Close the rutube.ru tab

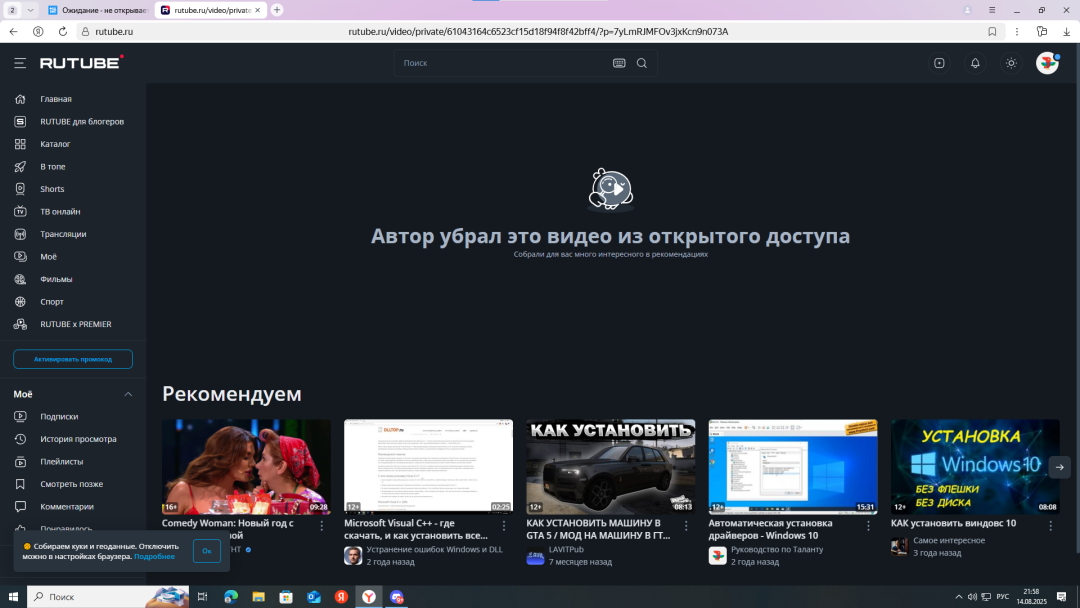[258, 10]
